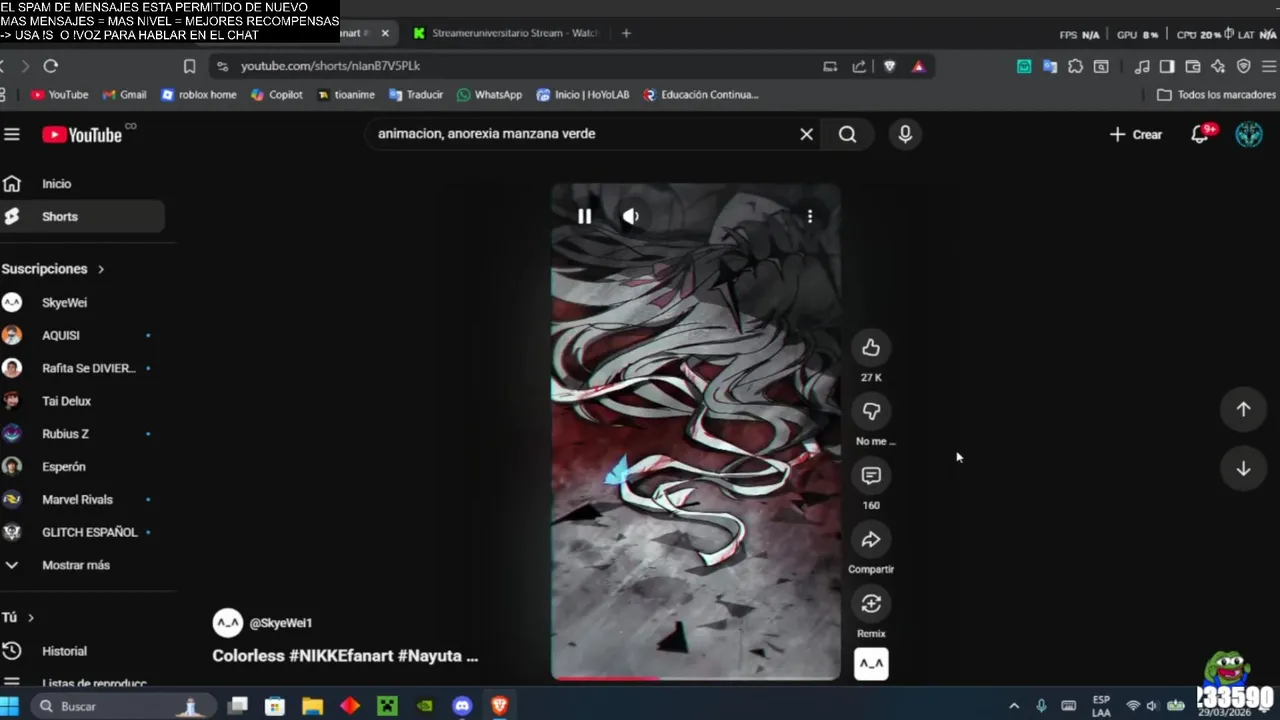The image size is (1280, 720).
Task: Open the Brave Rewards triangle icon
Action: [918, 66]
